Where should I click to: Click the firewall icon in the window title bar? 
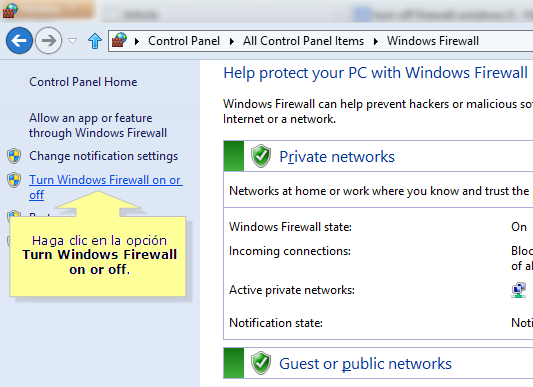(x=10, y=11)
